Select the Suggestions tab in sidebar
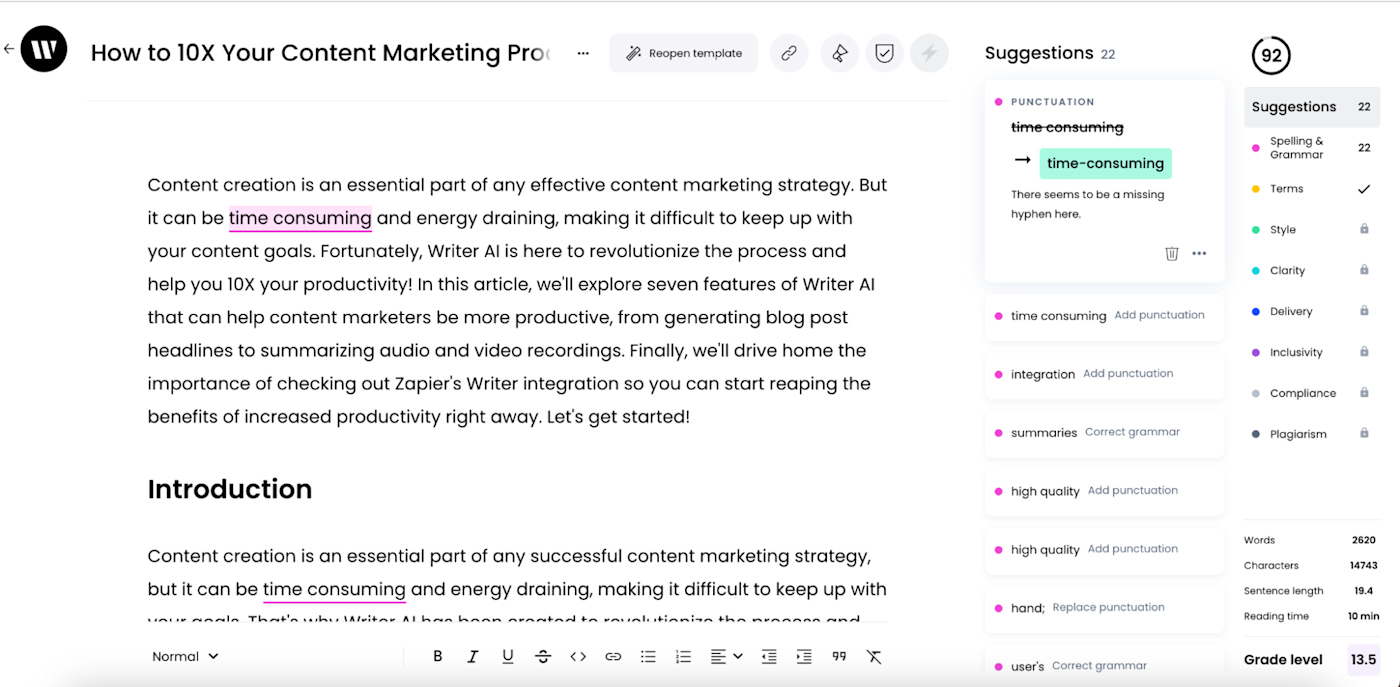 coord(1311,107)
